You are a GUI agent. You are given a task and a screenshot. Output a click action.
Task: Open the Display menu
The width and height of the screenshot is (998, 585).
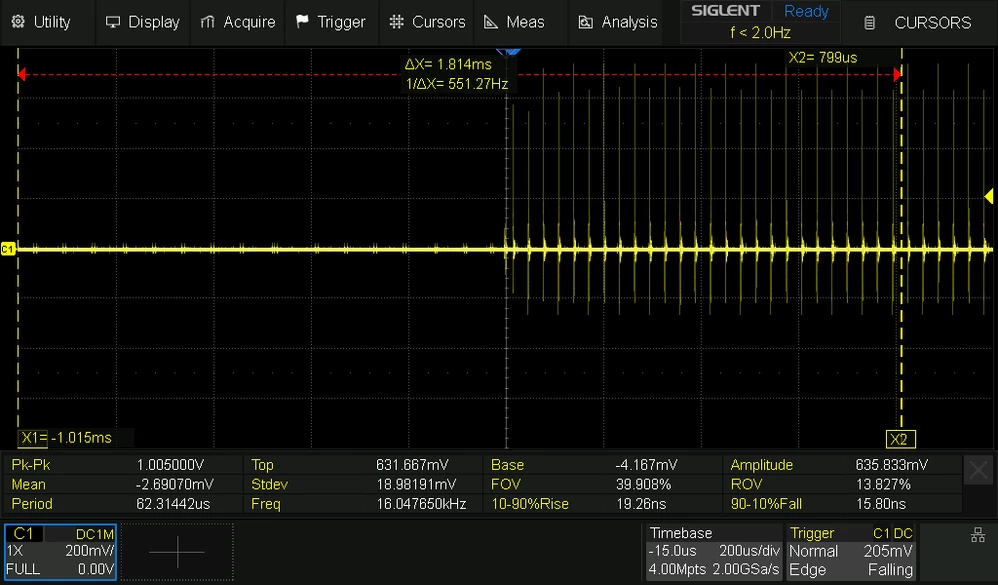click(x=143, y=22)
